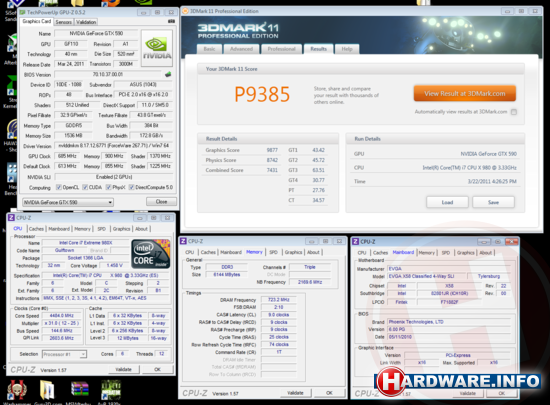Open the Advanced tab in 3DMark 11
The height and width of the screenshot is (405, 550).
pos(241,49)
